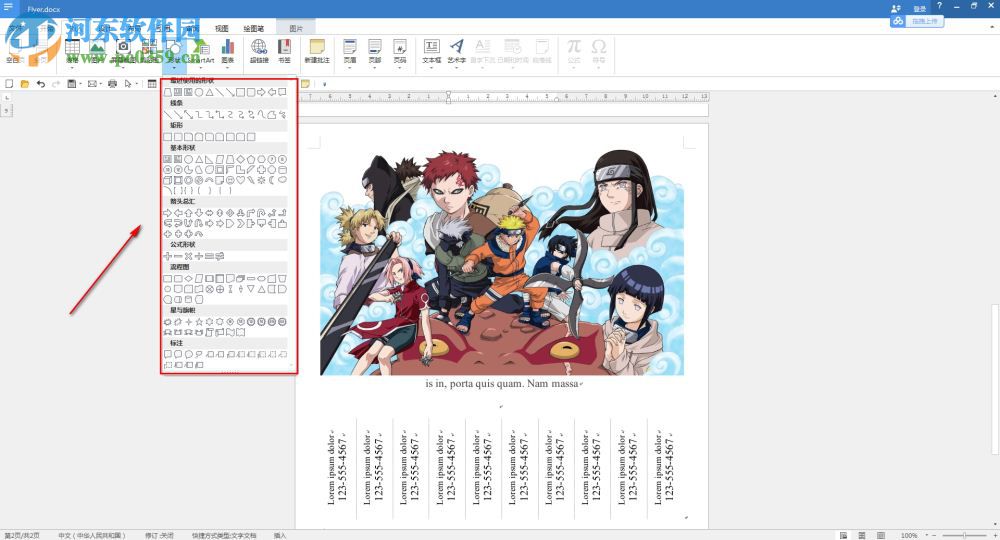The width and height of the screenshot is (1000, 540).
Task: Select the smiley face shape
Action: point(230,180)
